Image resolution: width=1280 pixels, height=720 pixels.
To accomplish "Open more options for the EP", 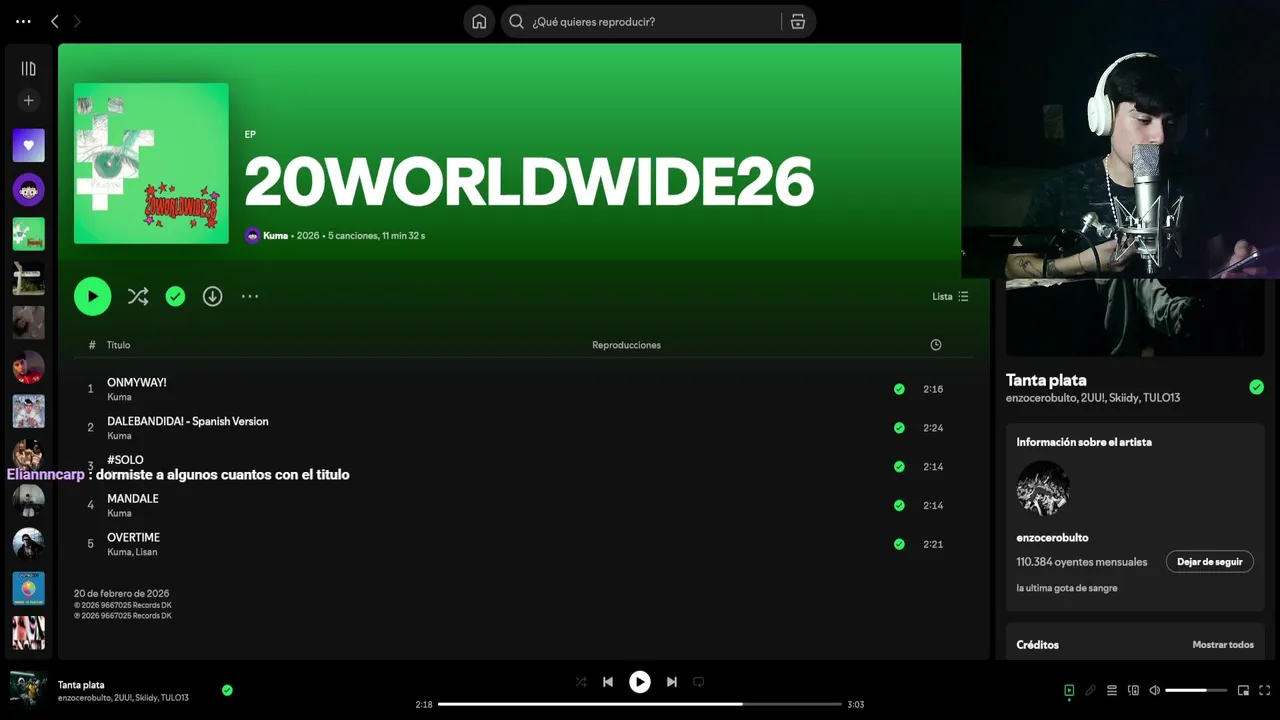I will click(250, 296).
